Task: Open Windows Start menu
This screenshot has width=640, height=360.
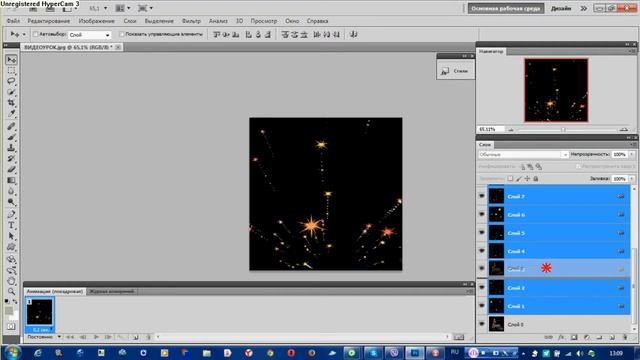Action: (12, 352)
